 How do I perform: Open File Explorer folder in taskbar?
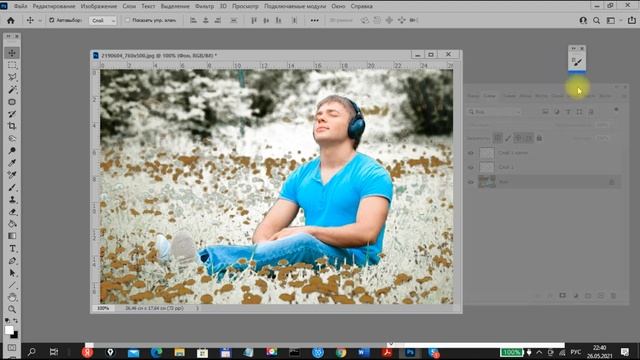tap(179, 352)
